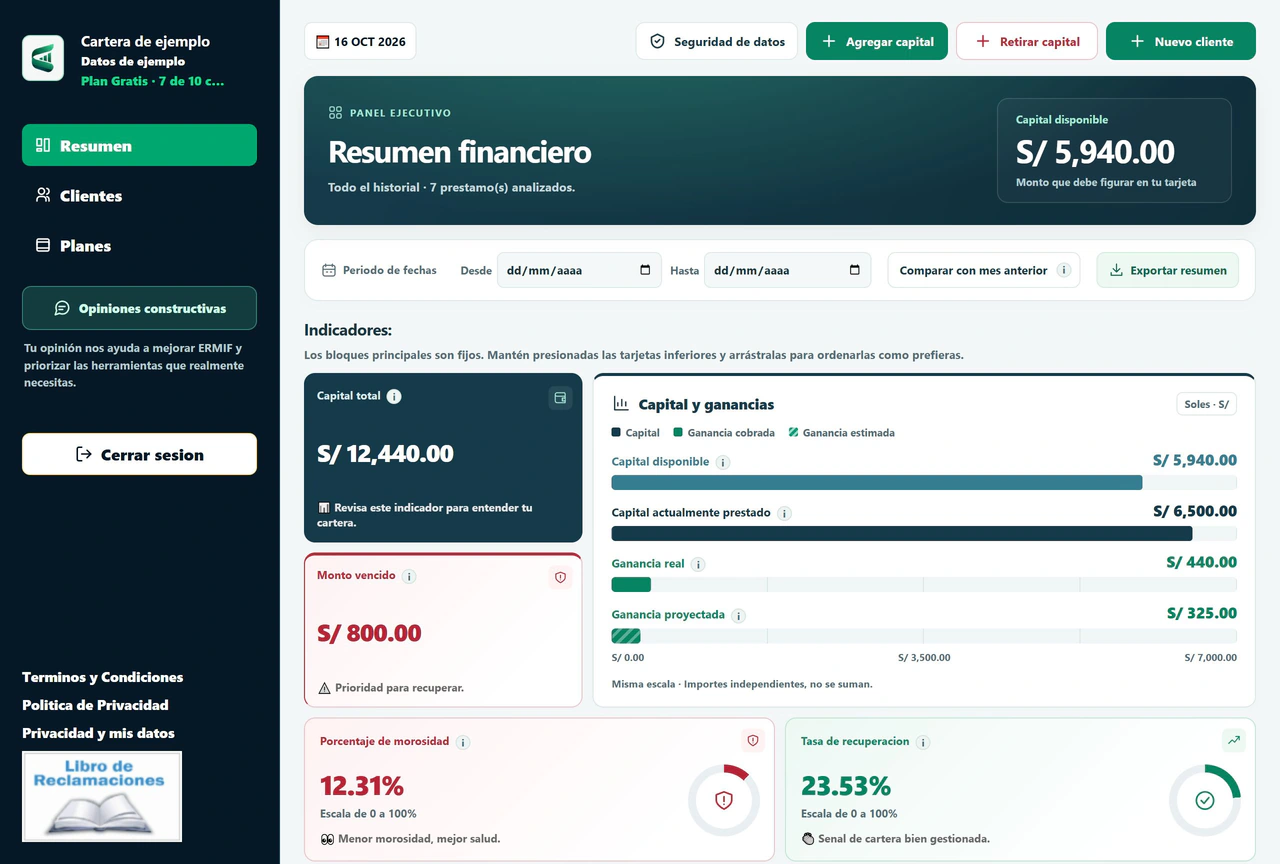Open Seguridad de datos
This screenshot has width=1280, height=864.
point(717,41)
